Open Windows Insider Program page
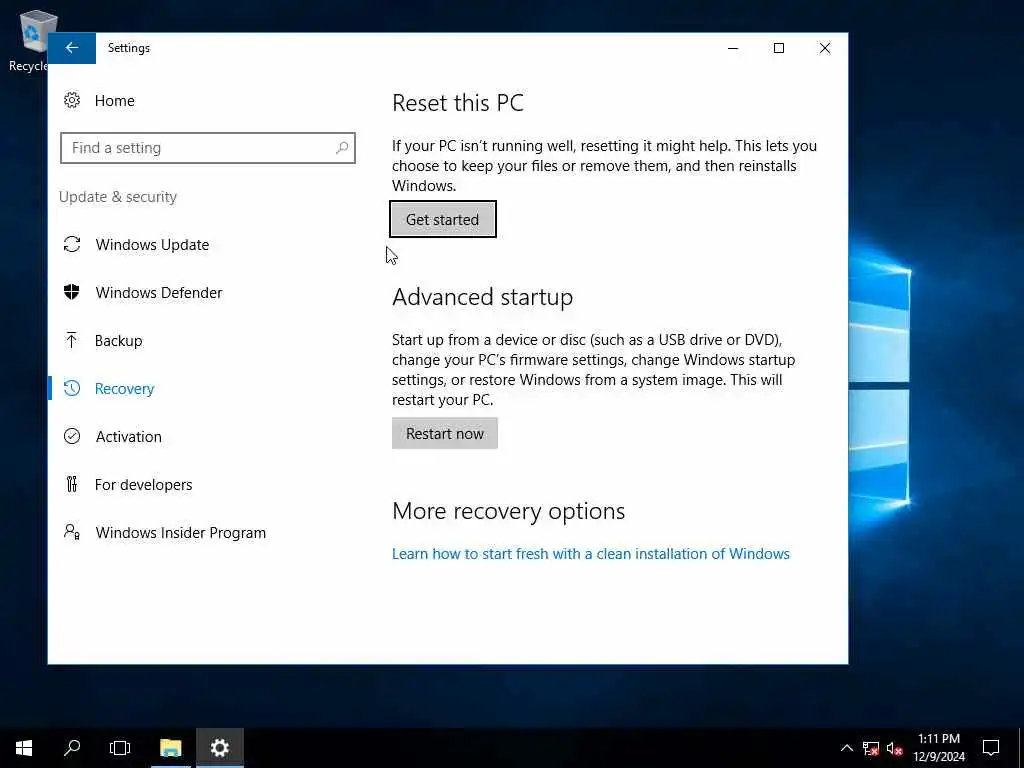The width and height of the screenshot is (1024, 768). (x=181, y=533)
